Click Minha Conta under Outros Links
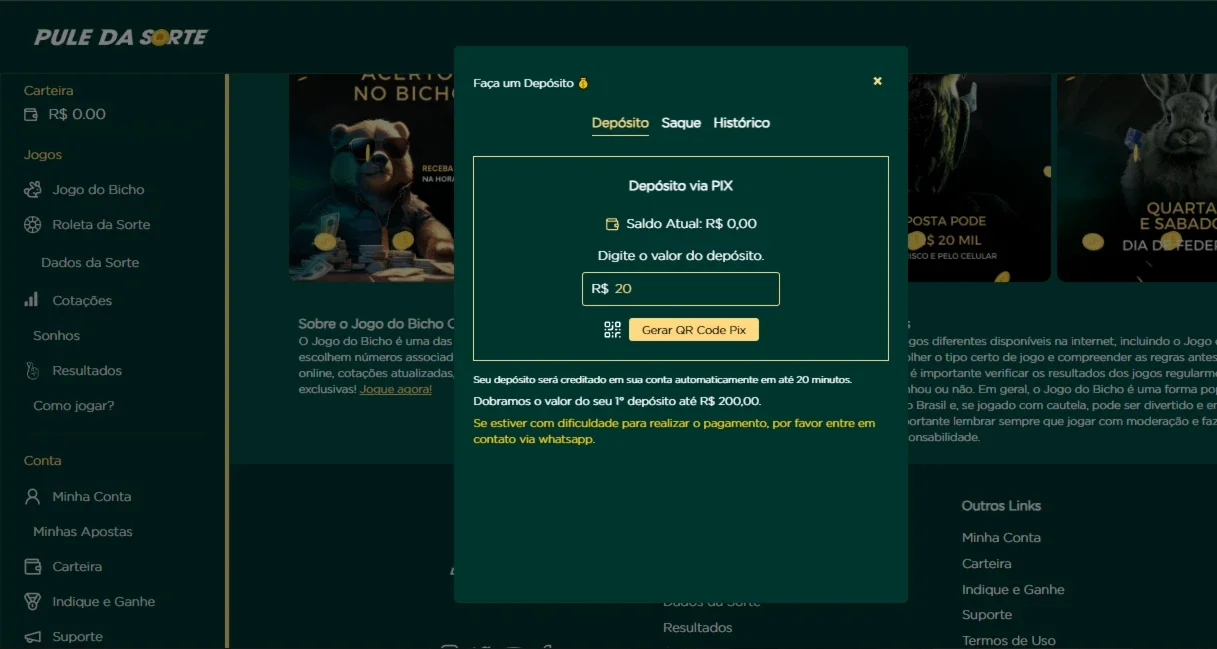 (1001, 537)
